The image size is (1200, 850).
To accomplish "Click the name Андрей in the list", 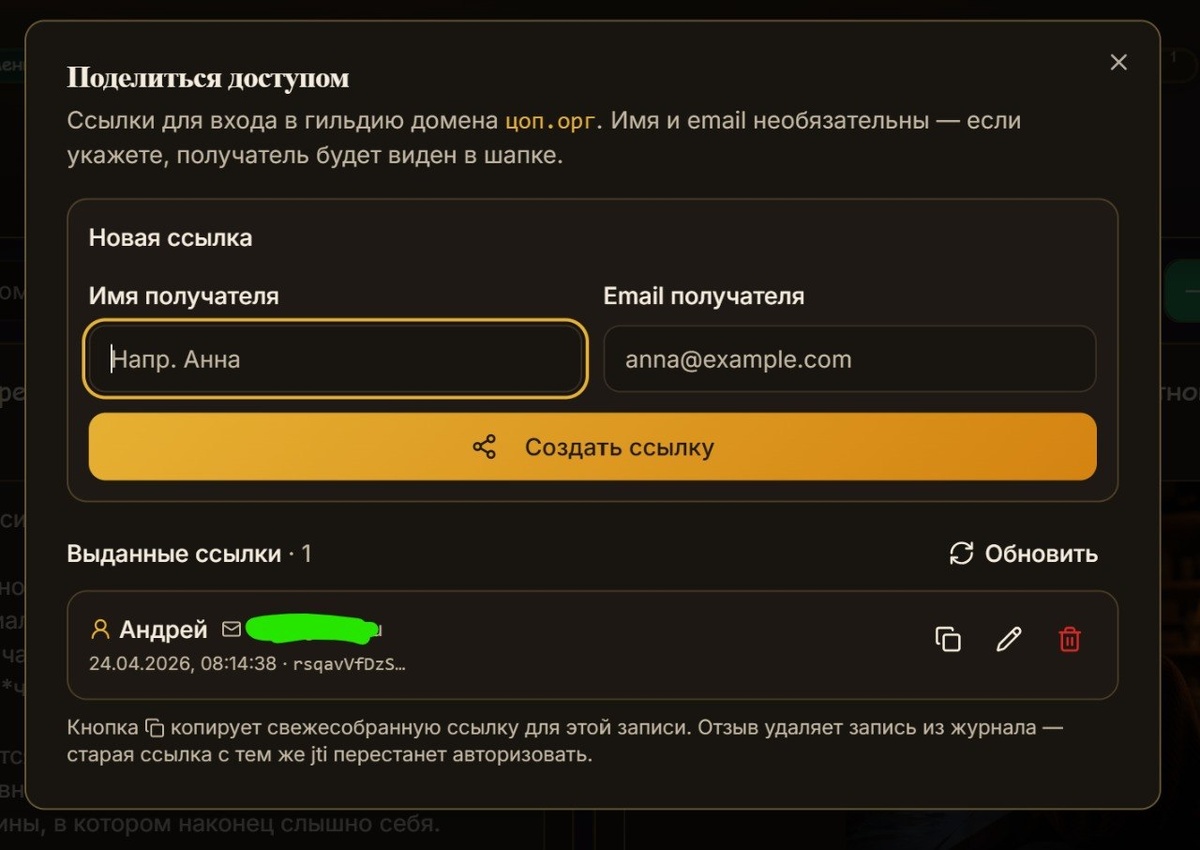I will (163, 630).
